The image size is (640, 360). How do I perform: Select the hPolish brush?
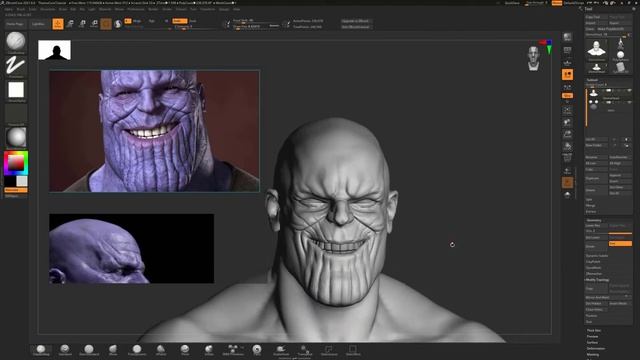(161, 350)
